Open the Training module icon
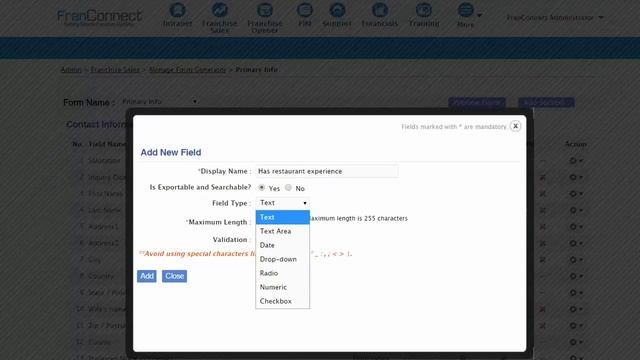The width and height of the screenshot is (640, 360). pos(424,10)
